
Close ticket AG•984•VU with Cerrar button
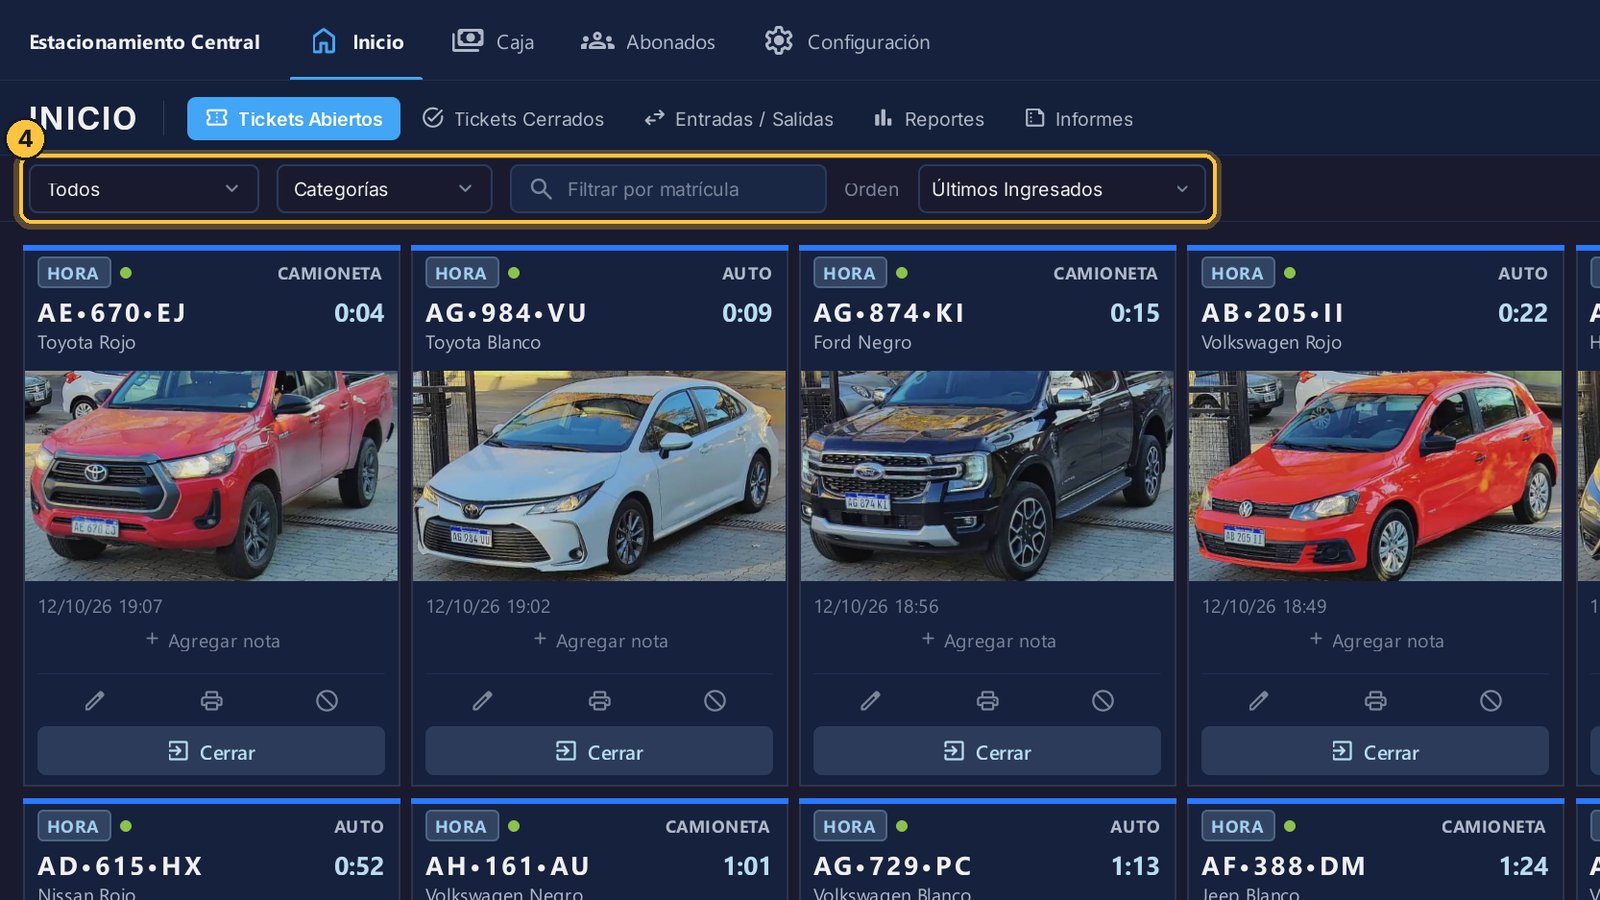599,751
